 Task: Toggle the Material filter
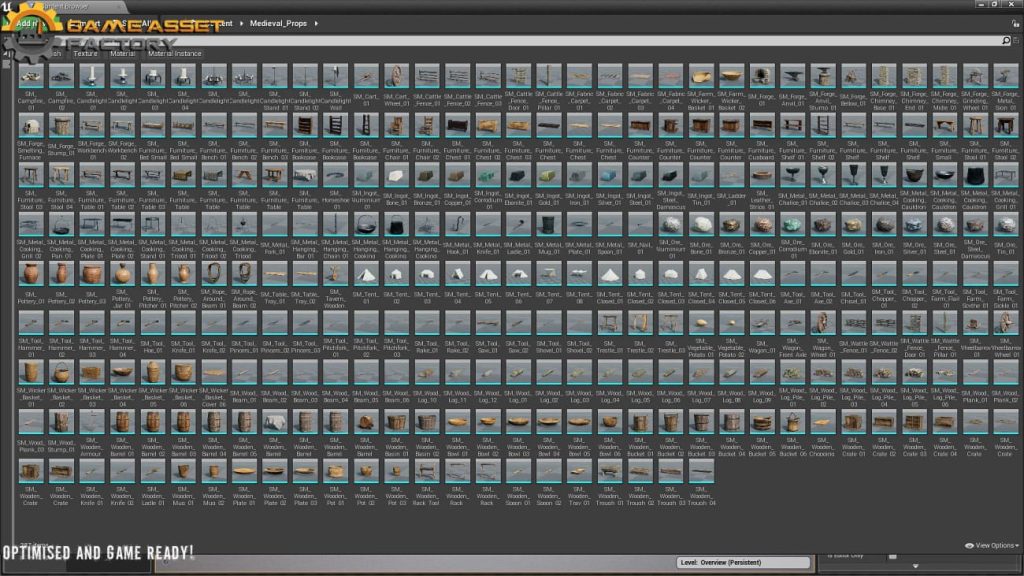[x=122, y=54]
